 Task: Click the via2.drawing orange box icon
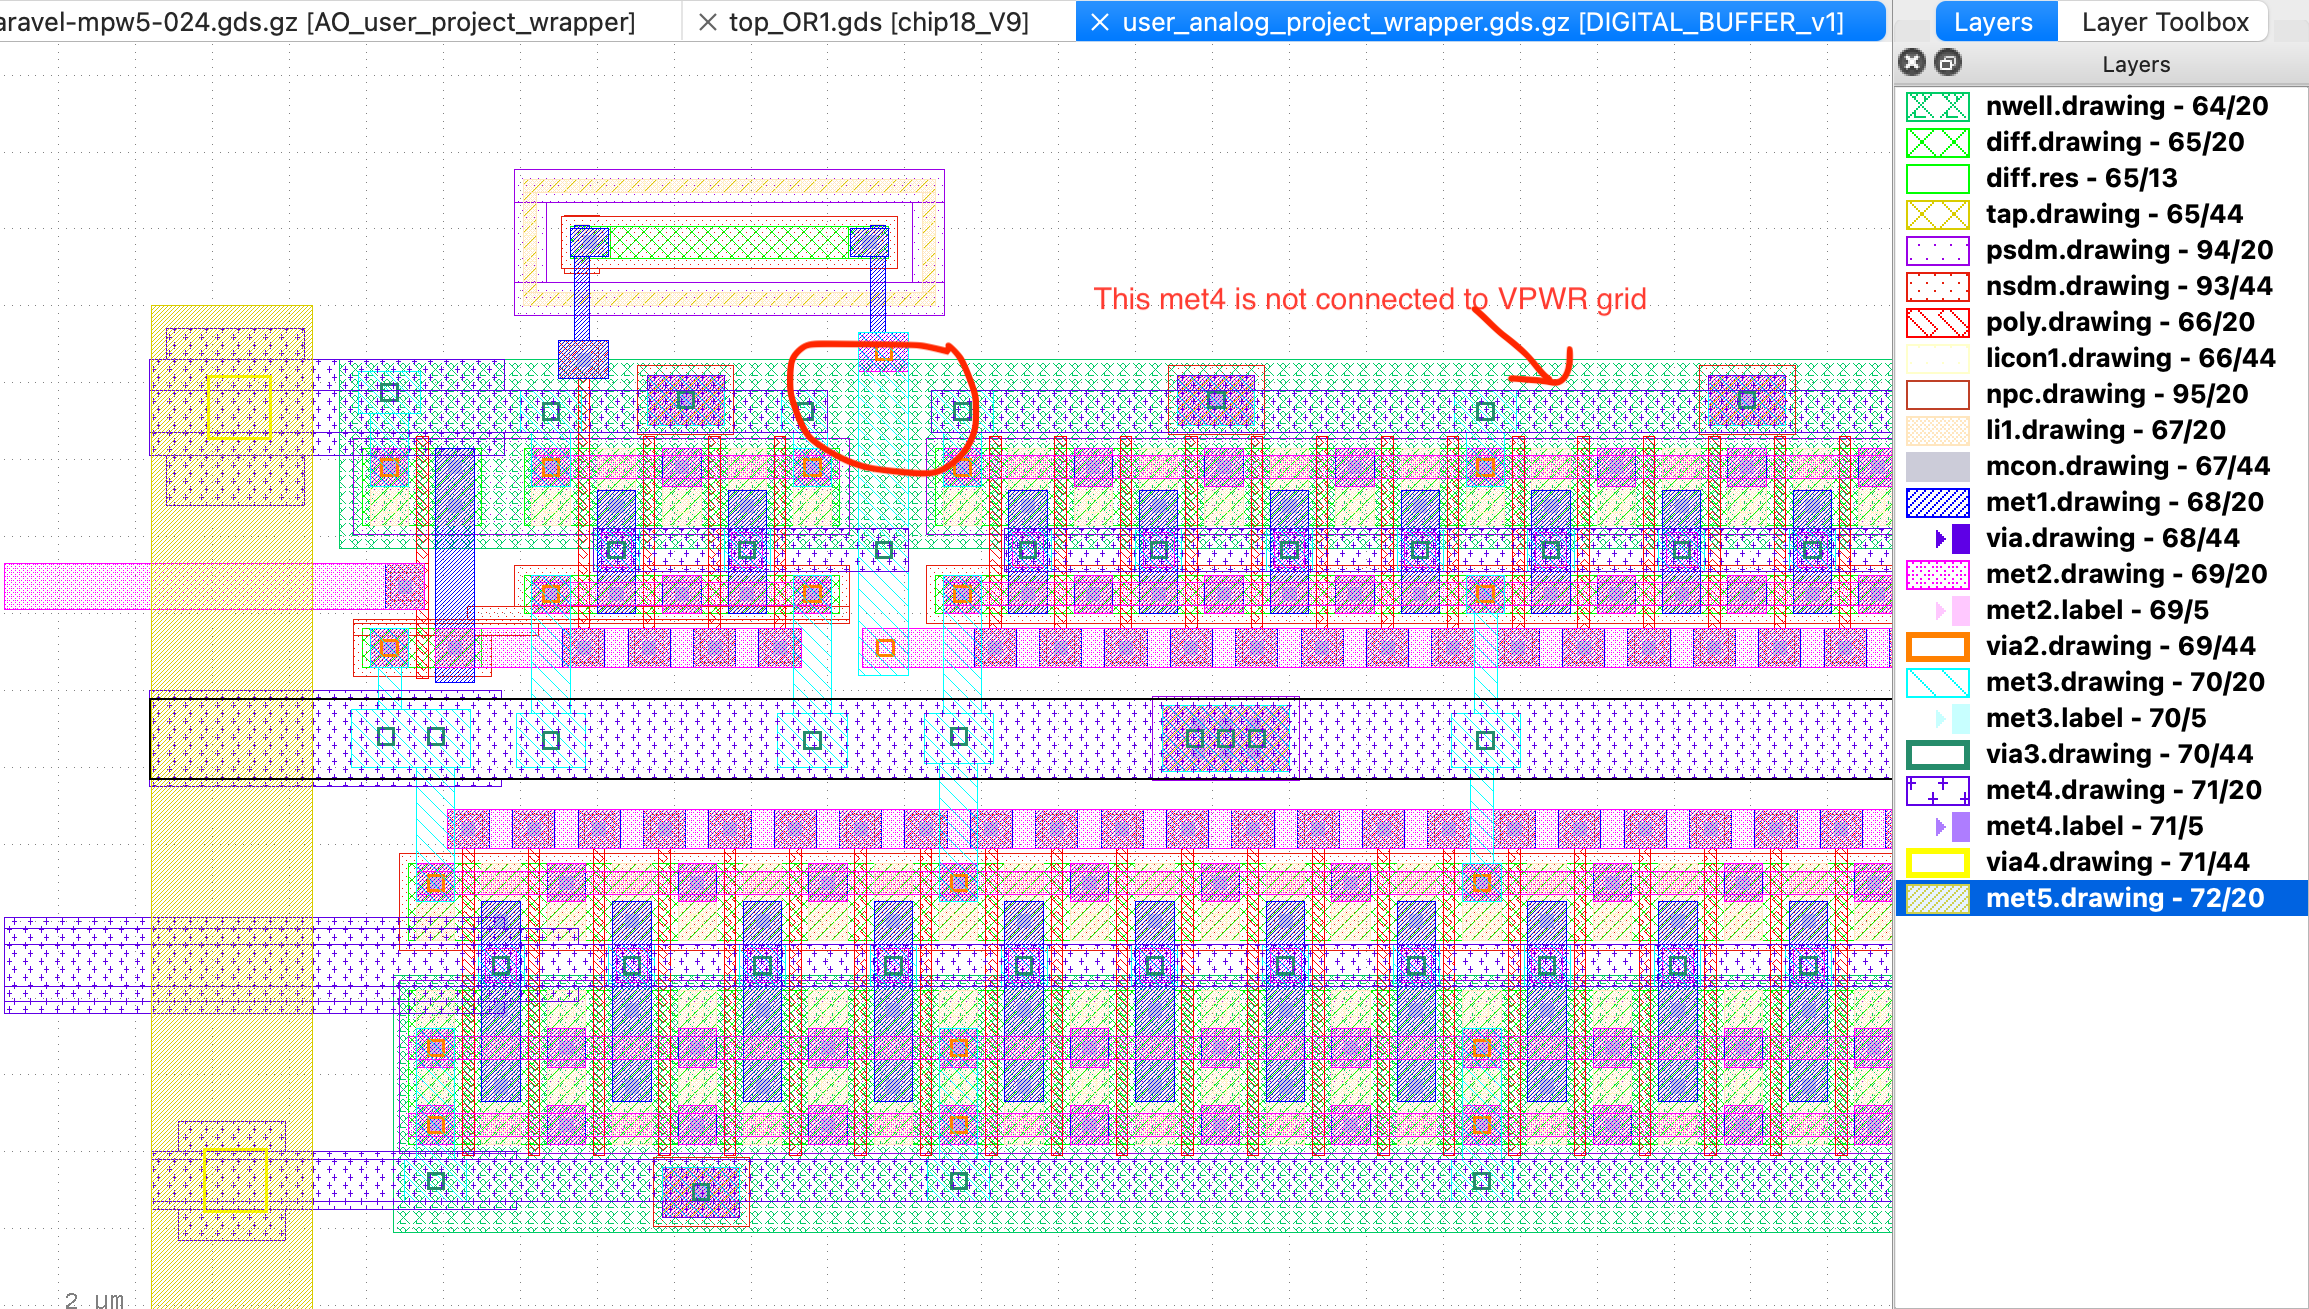pos(1937,646)
